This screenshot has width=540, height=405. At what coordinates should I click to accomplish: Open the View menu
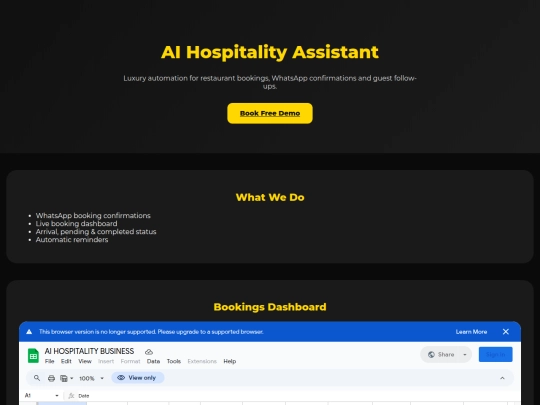(x=85, y=361)
